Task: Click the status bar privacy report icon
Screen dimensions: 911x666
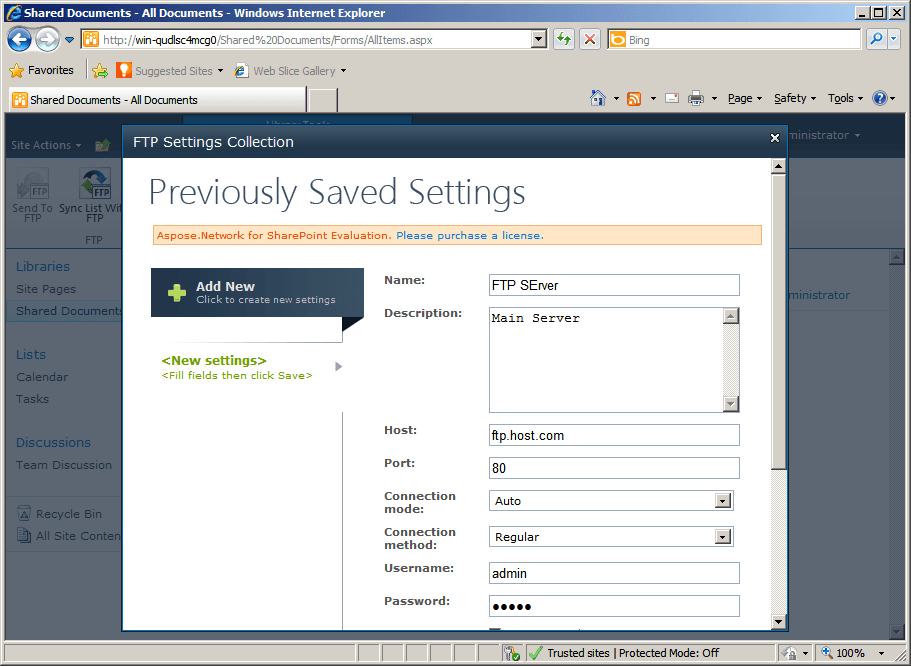Action: [511, 653]
